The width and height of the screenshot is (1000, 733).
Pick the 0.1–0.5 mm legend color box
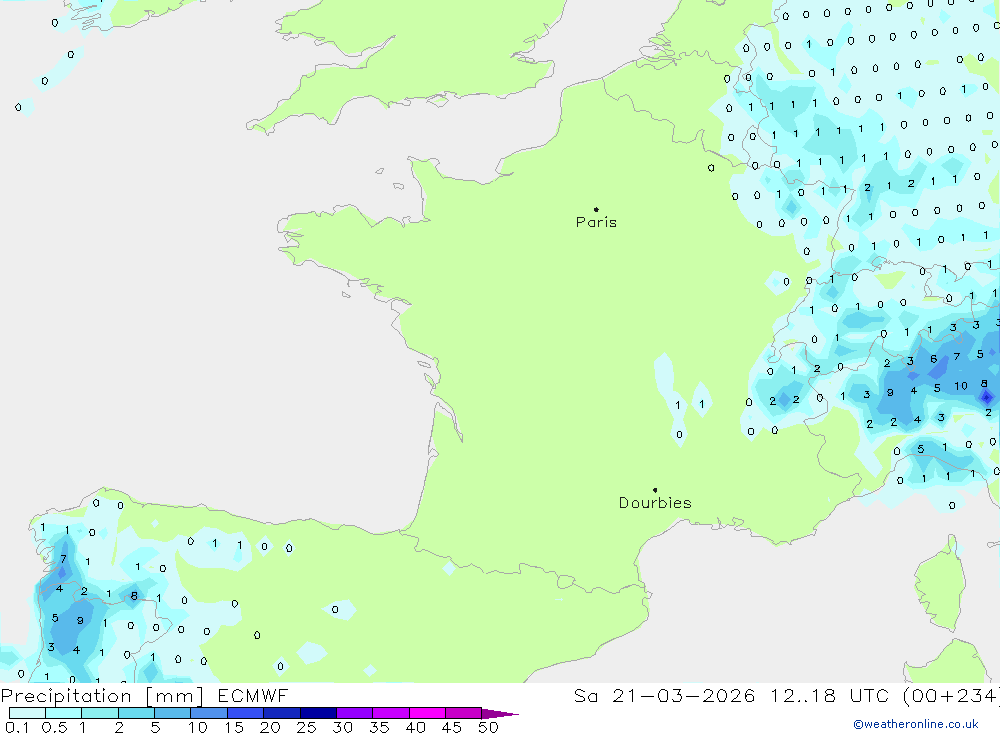pyautogui.click(x=27, y=713)
